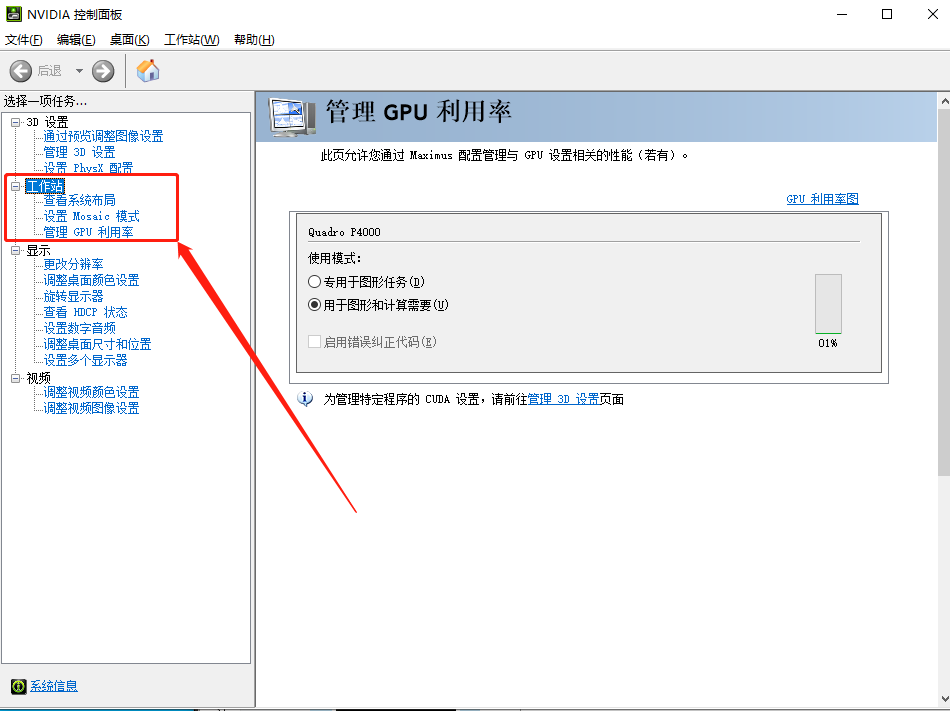The image size is (950, 711).
Task: Click the info icon beside CUDA hint
Action: click(x=305, y=398)
